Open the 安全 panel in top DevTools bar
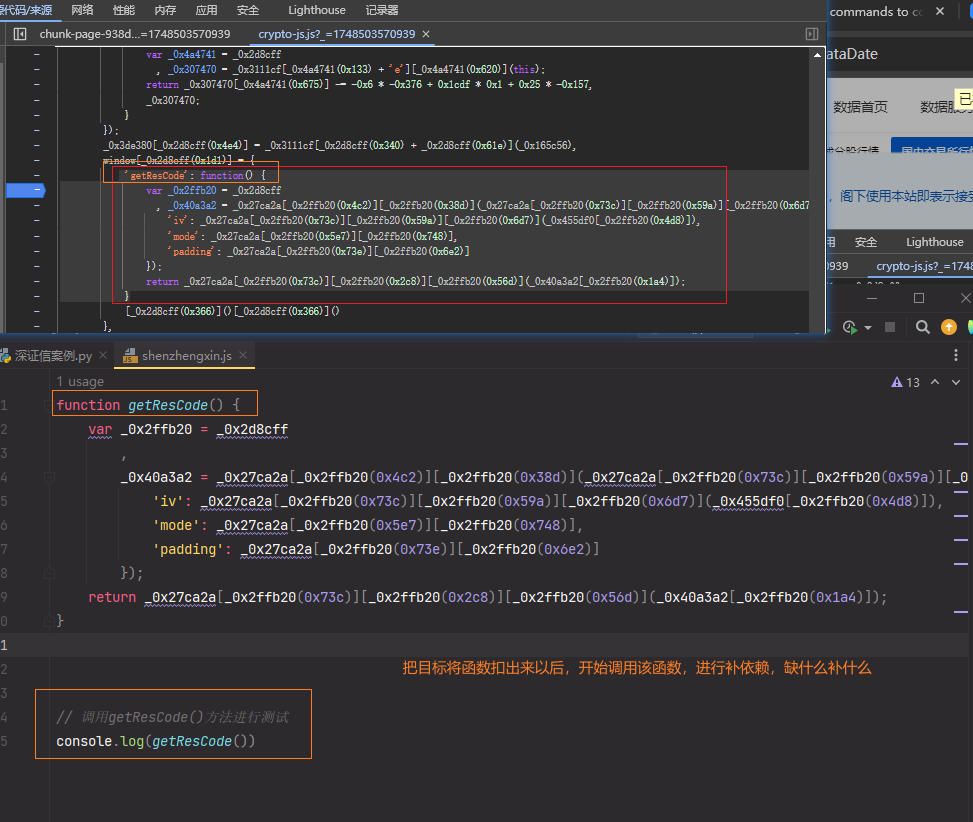The width and height of the screenshot is (973, 822). pyautogui.click(x=248, y=10)
